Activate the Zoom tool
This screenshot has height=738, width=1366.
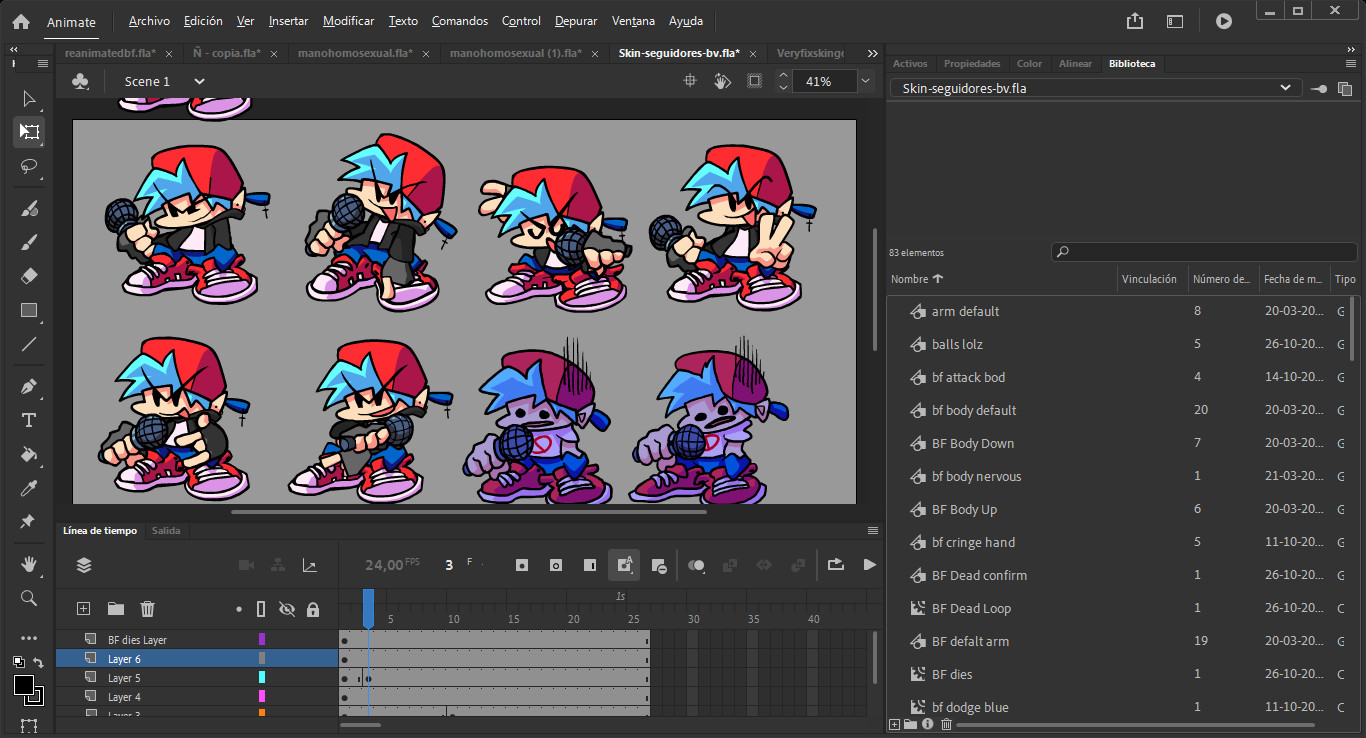(x=29, y=598)
